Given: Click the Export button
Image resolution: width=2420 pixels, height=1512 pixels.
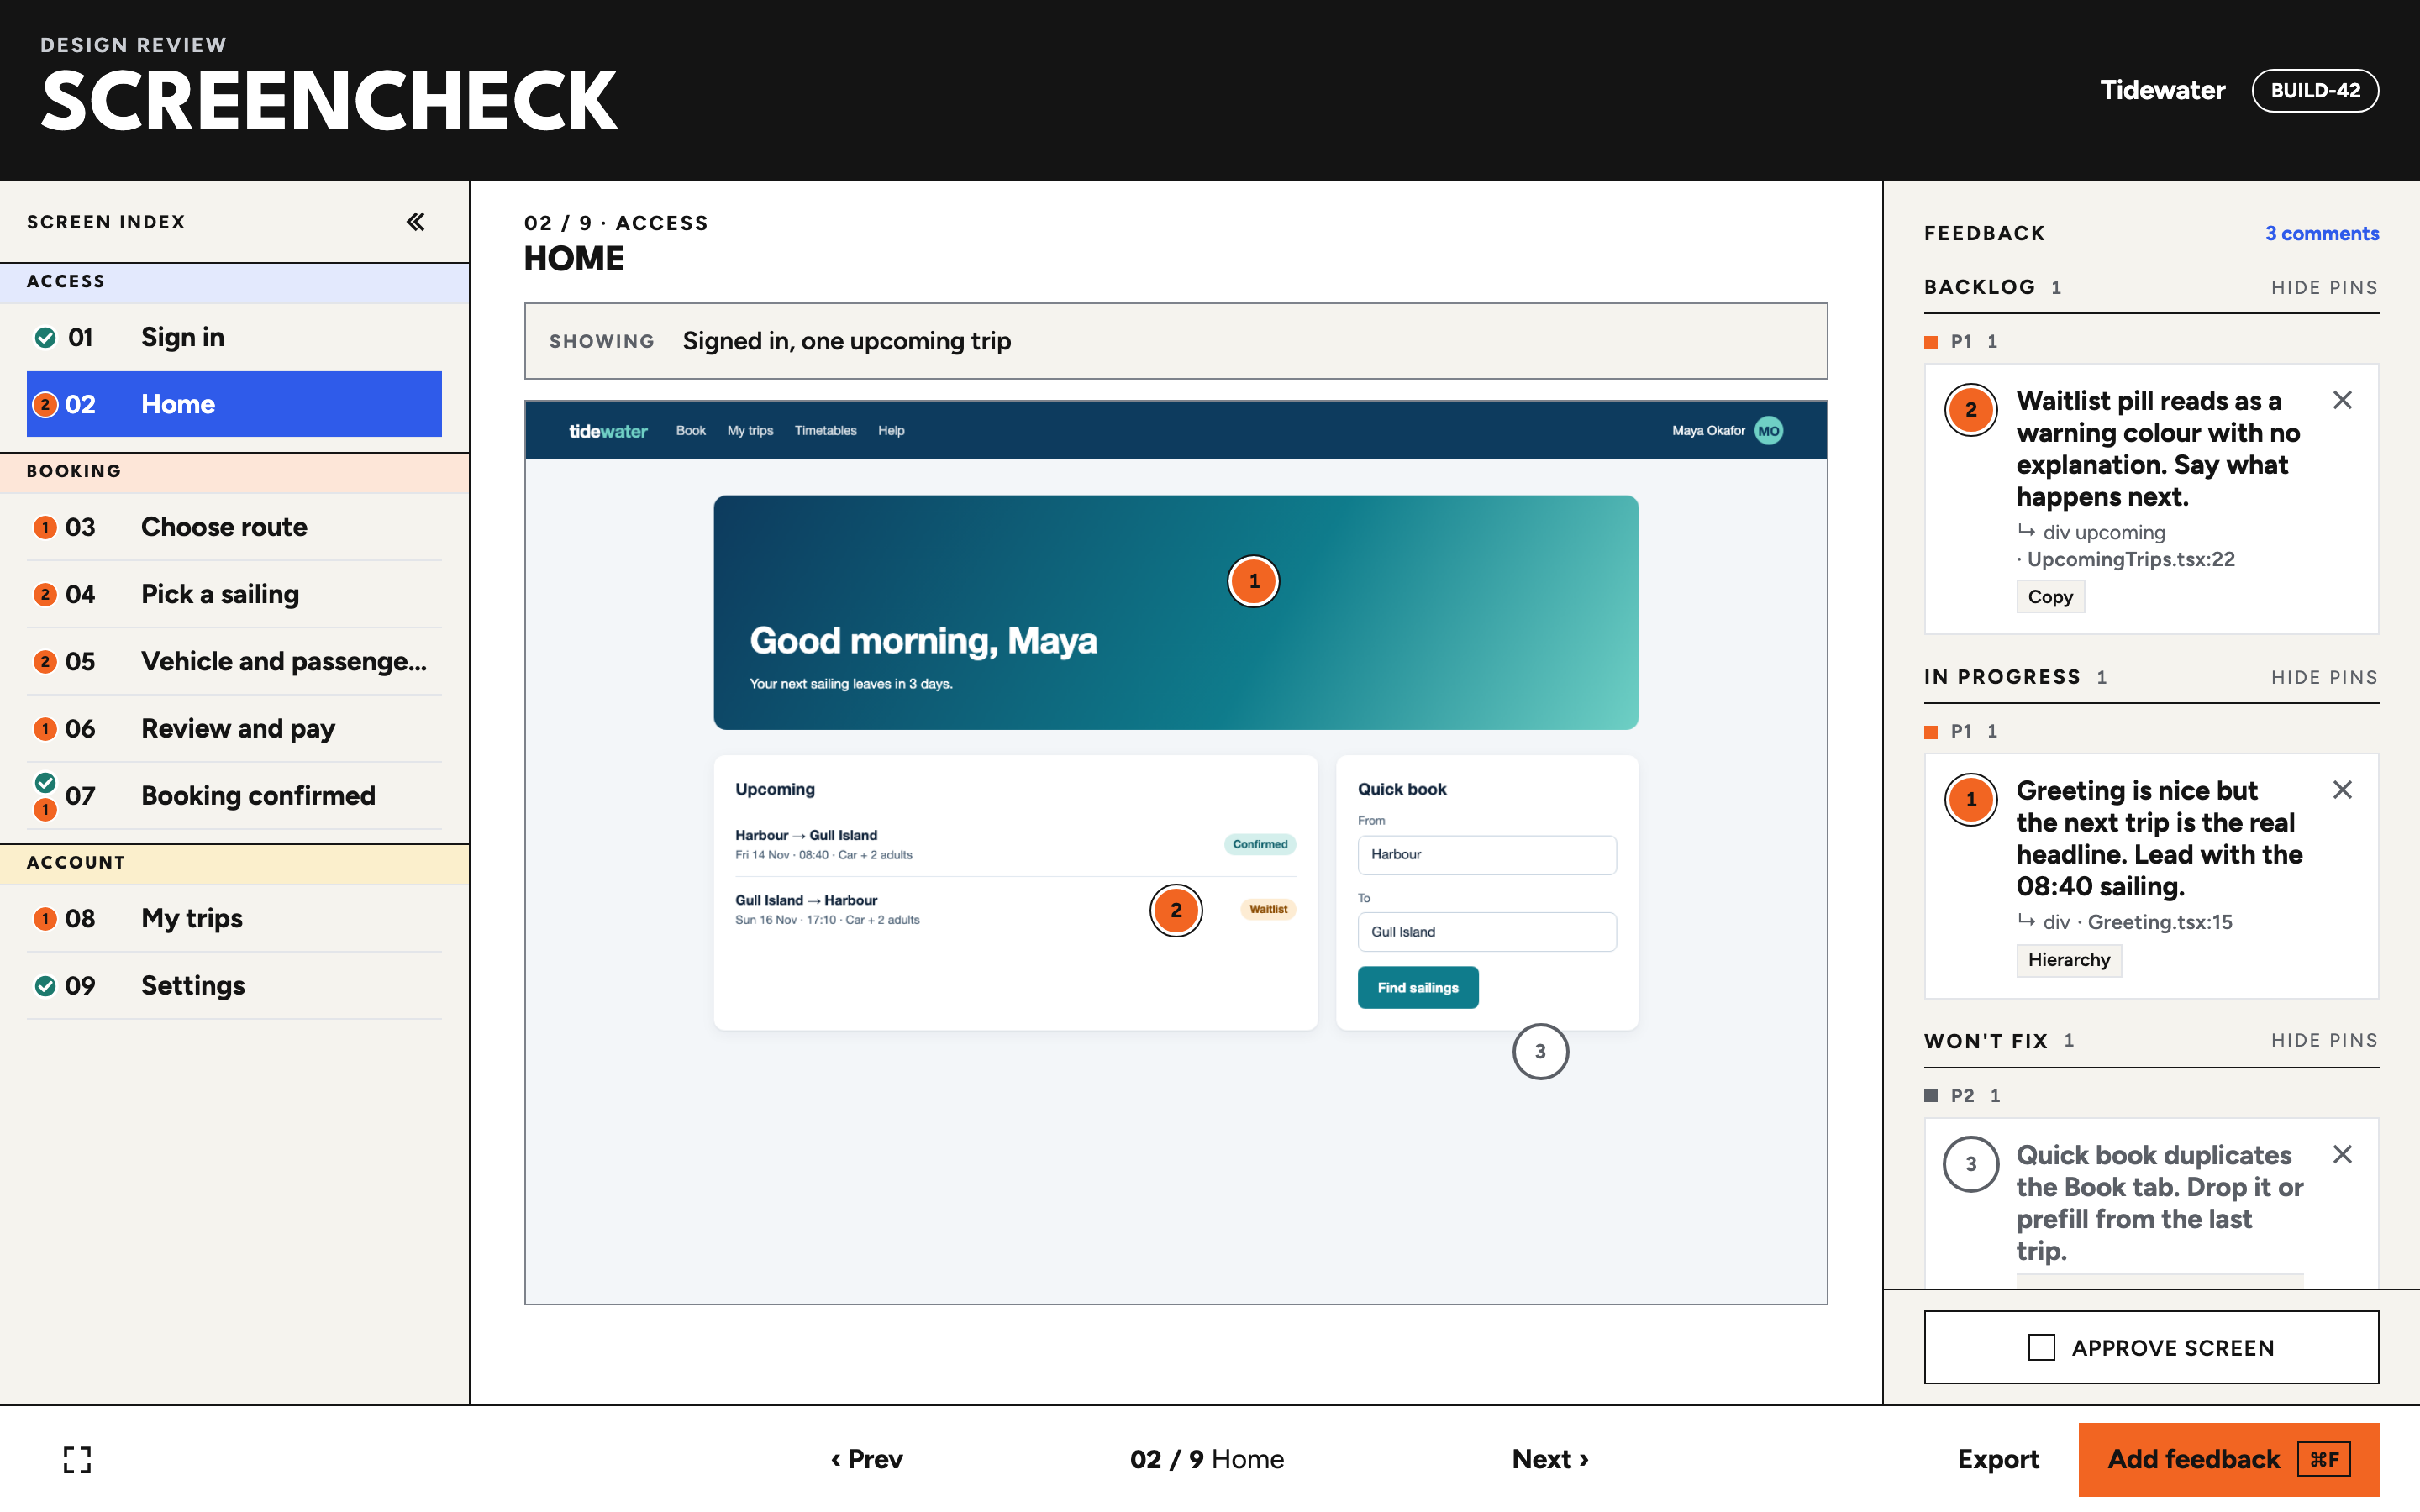Looking at the screenshot, I should point(1998,1459).
